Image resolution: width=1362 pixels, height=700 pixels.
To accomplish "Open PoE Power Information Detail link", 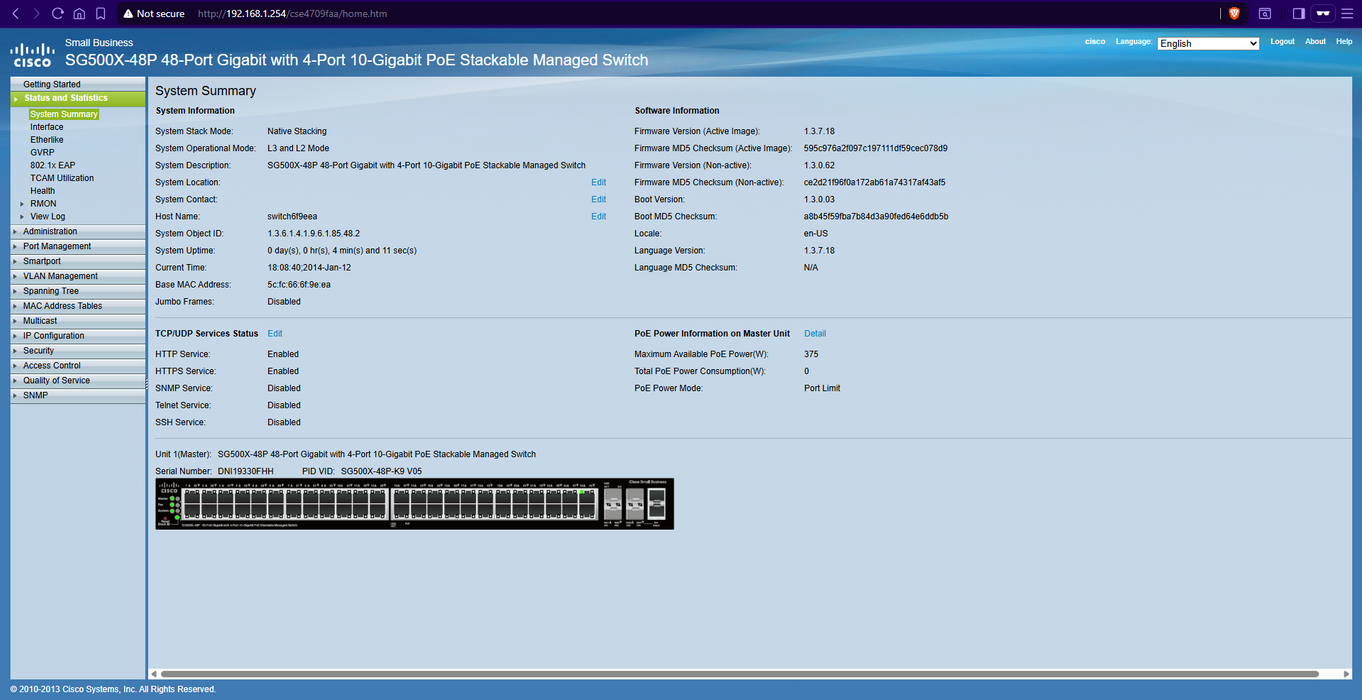I will (x=815, y=334).
